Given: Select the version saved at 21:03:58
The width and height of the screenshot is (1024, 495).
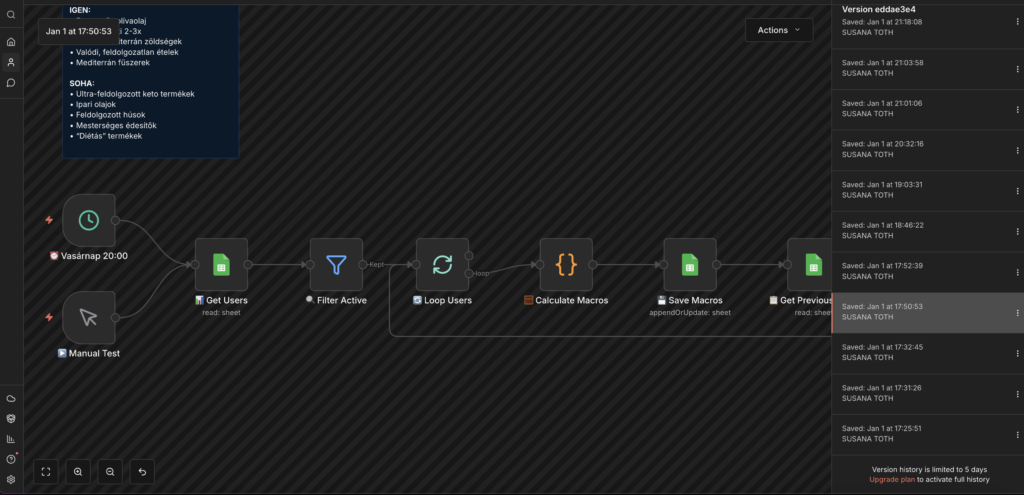Looking at the screenshot, I should (920, 67).
